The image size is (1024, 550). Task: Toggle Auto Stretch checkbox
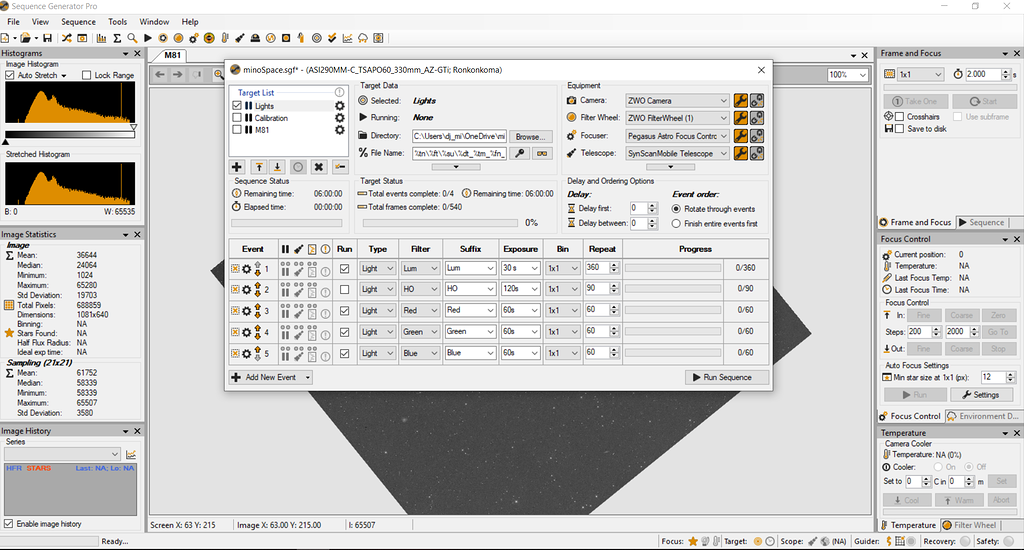pyautogui.click(x=9, y=75)
